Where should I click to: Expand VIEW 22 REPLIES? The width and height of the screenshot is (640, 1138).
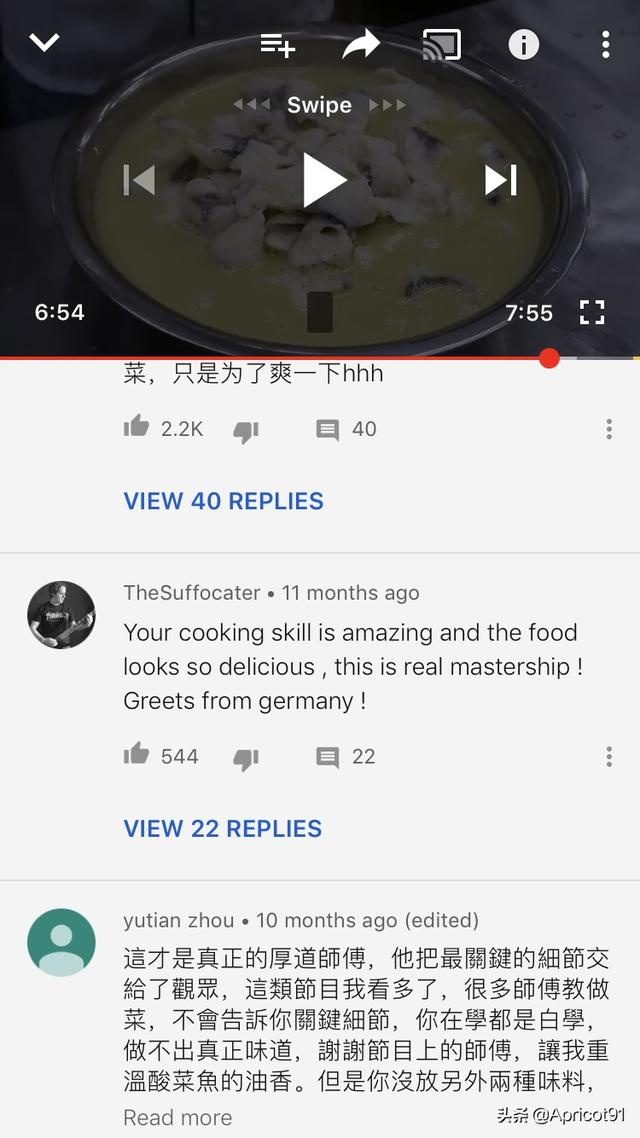click(x=223, y=828)
